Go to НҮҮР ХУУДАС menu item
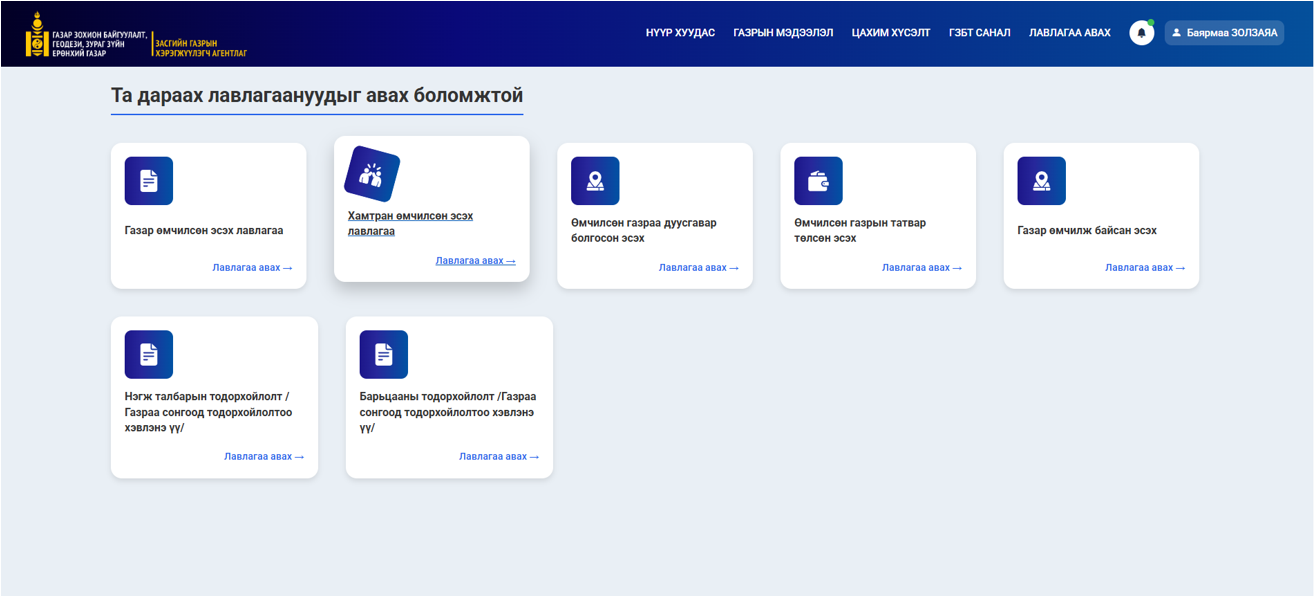 pyautogui.click(x=680, y=33)
